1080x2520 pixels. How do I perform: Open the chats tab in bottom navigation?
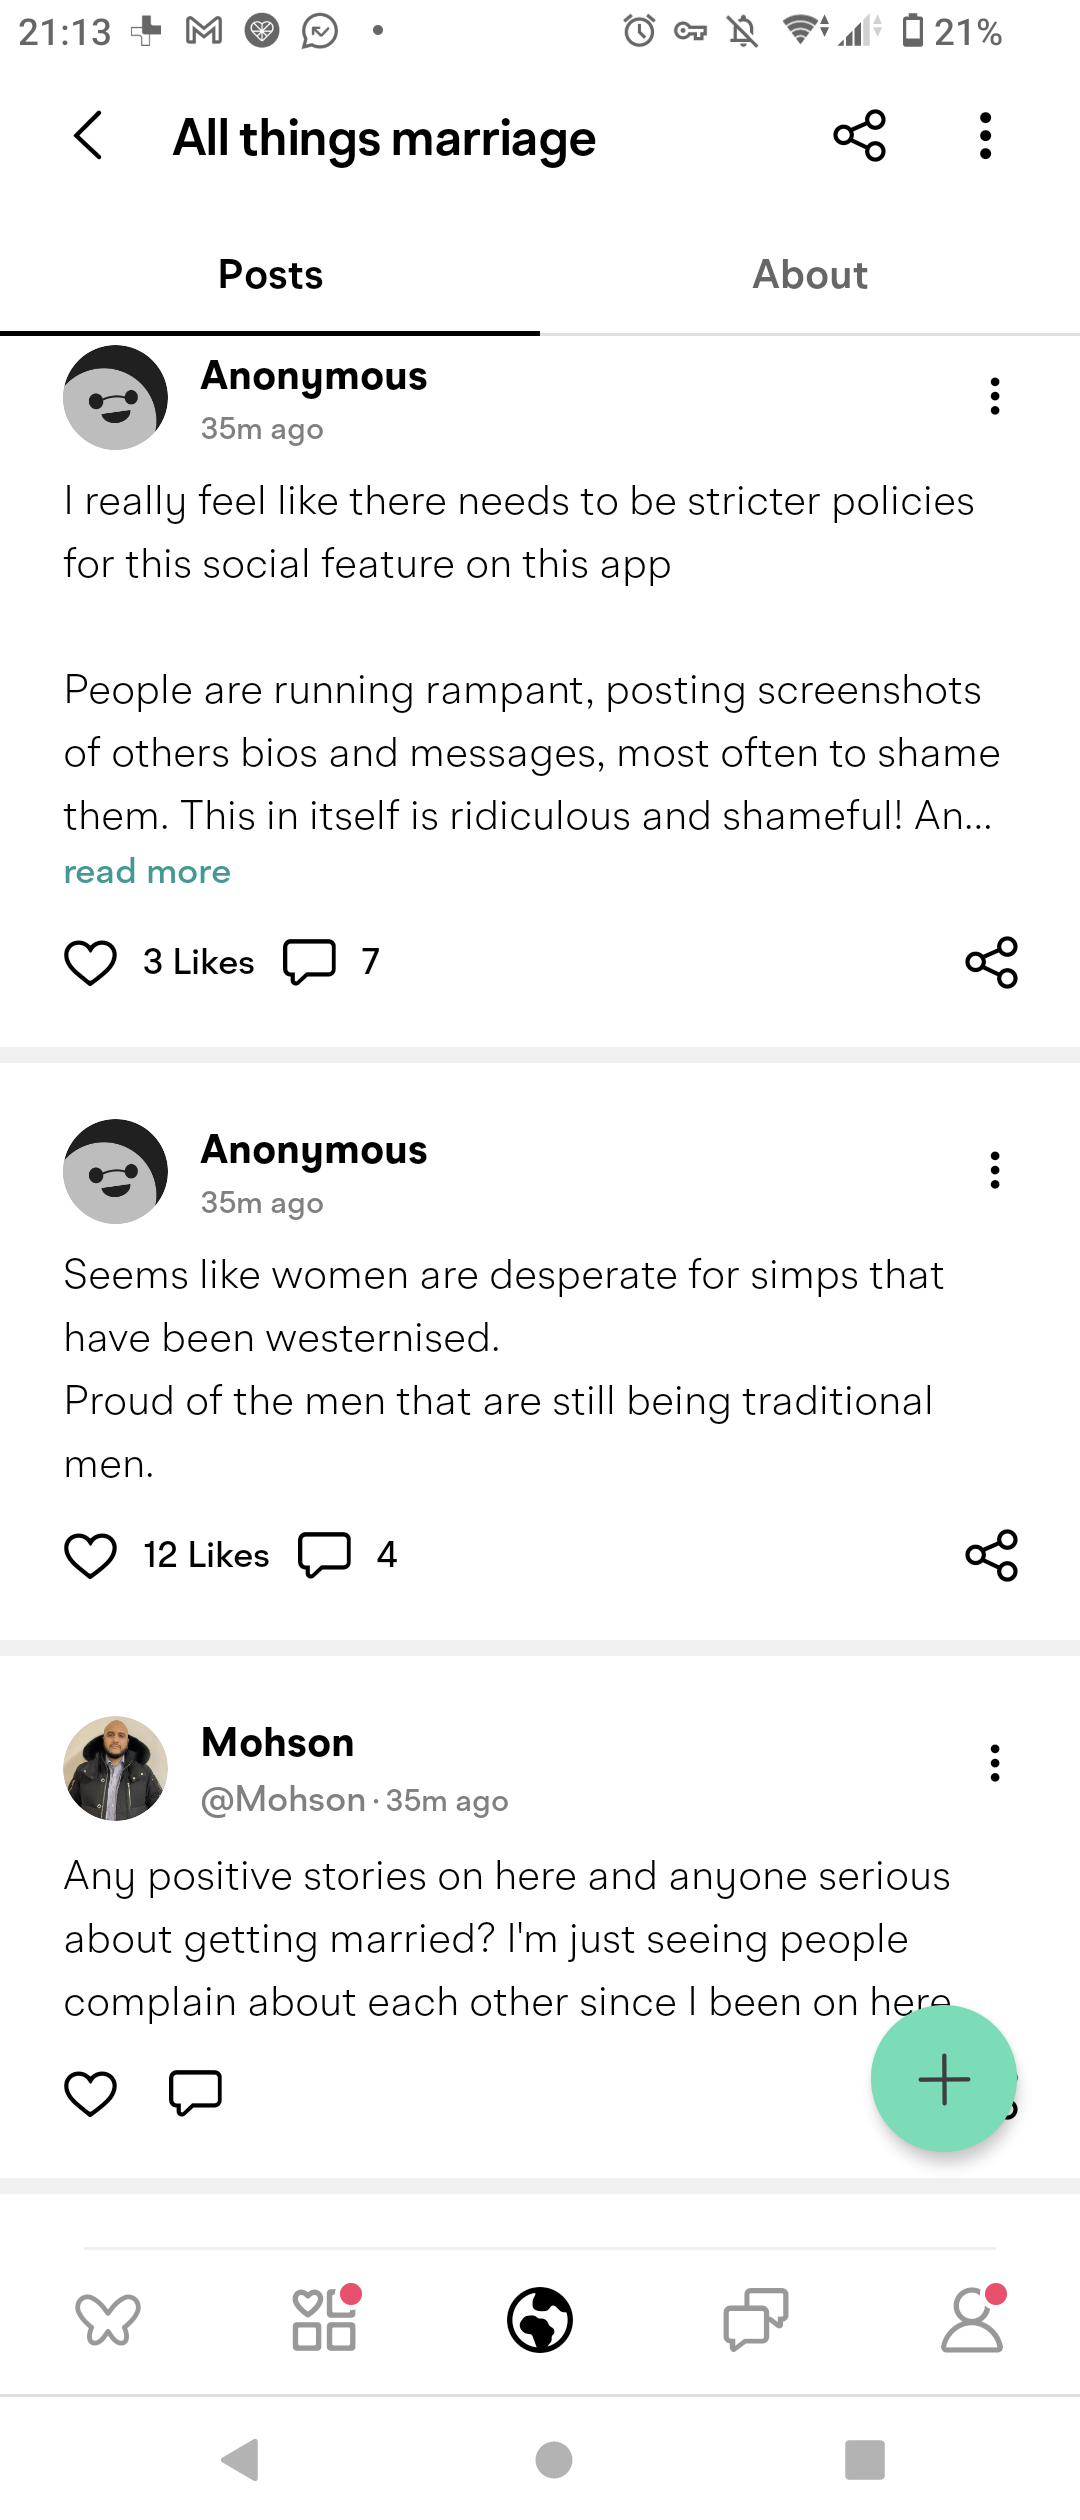tap(756, 2320)
